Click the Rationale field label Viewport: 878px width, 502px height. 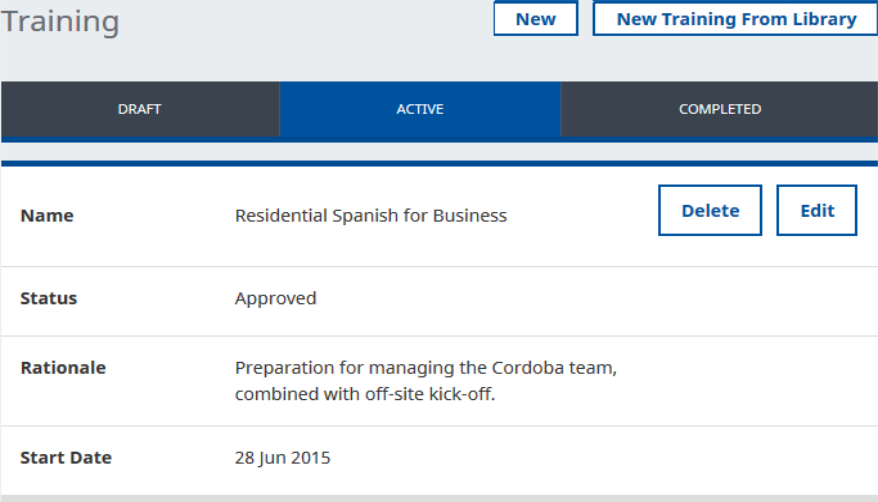pos(63,368)
